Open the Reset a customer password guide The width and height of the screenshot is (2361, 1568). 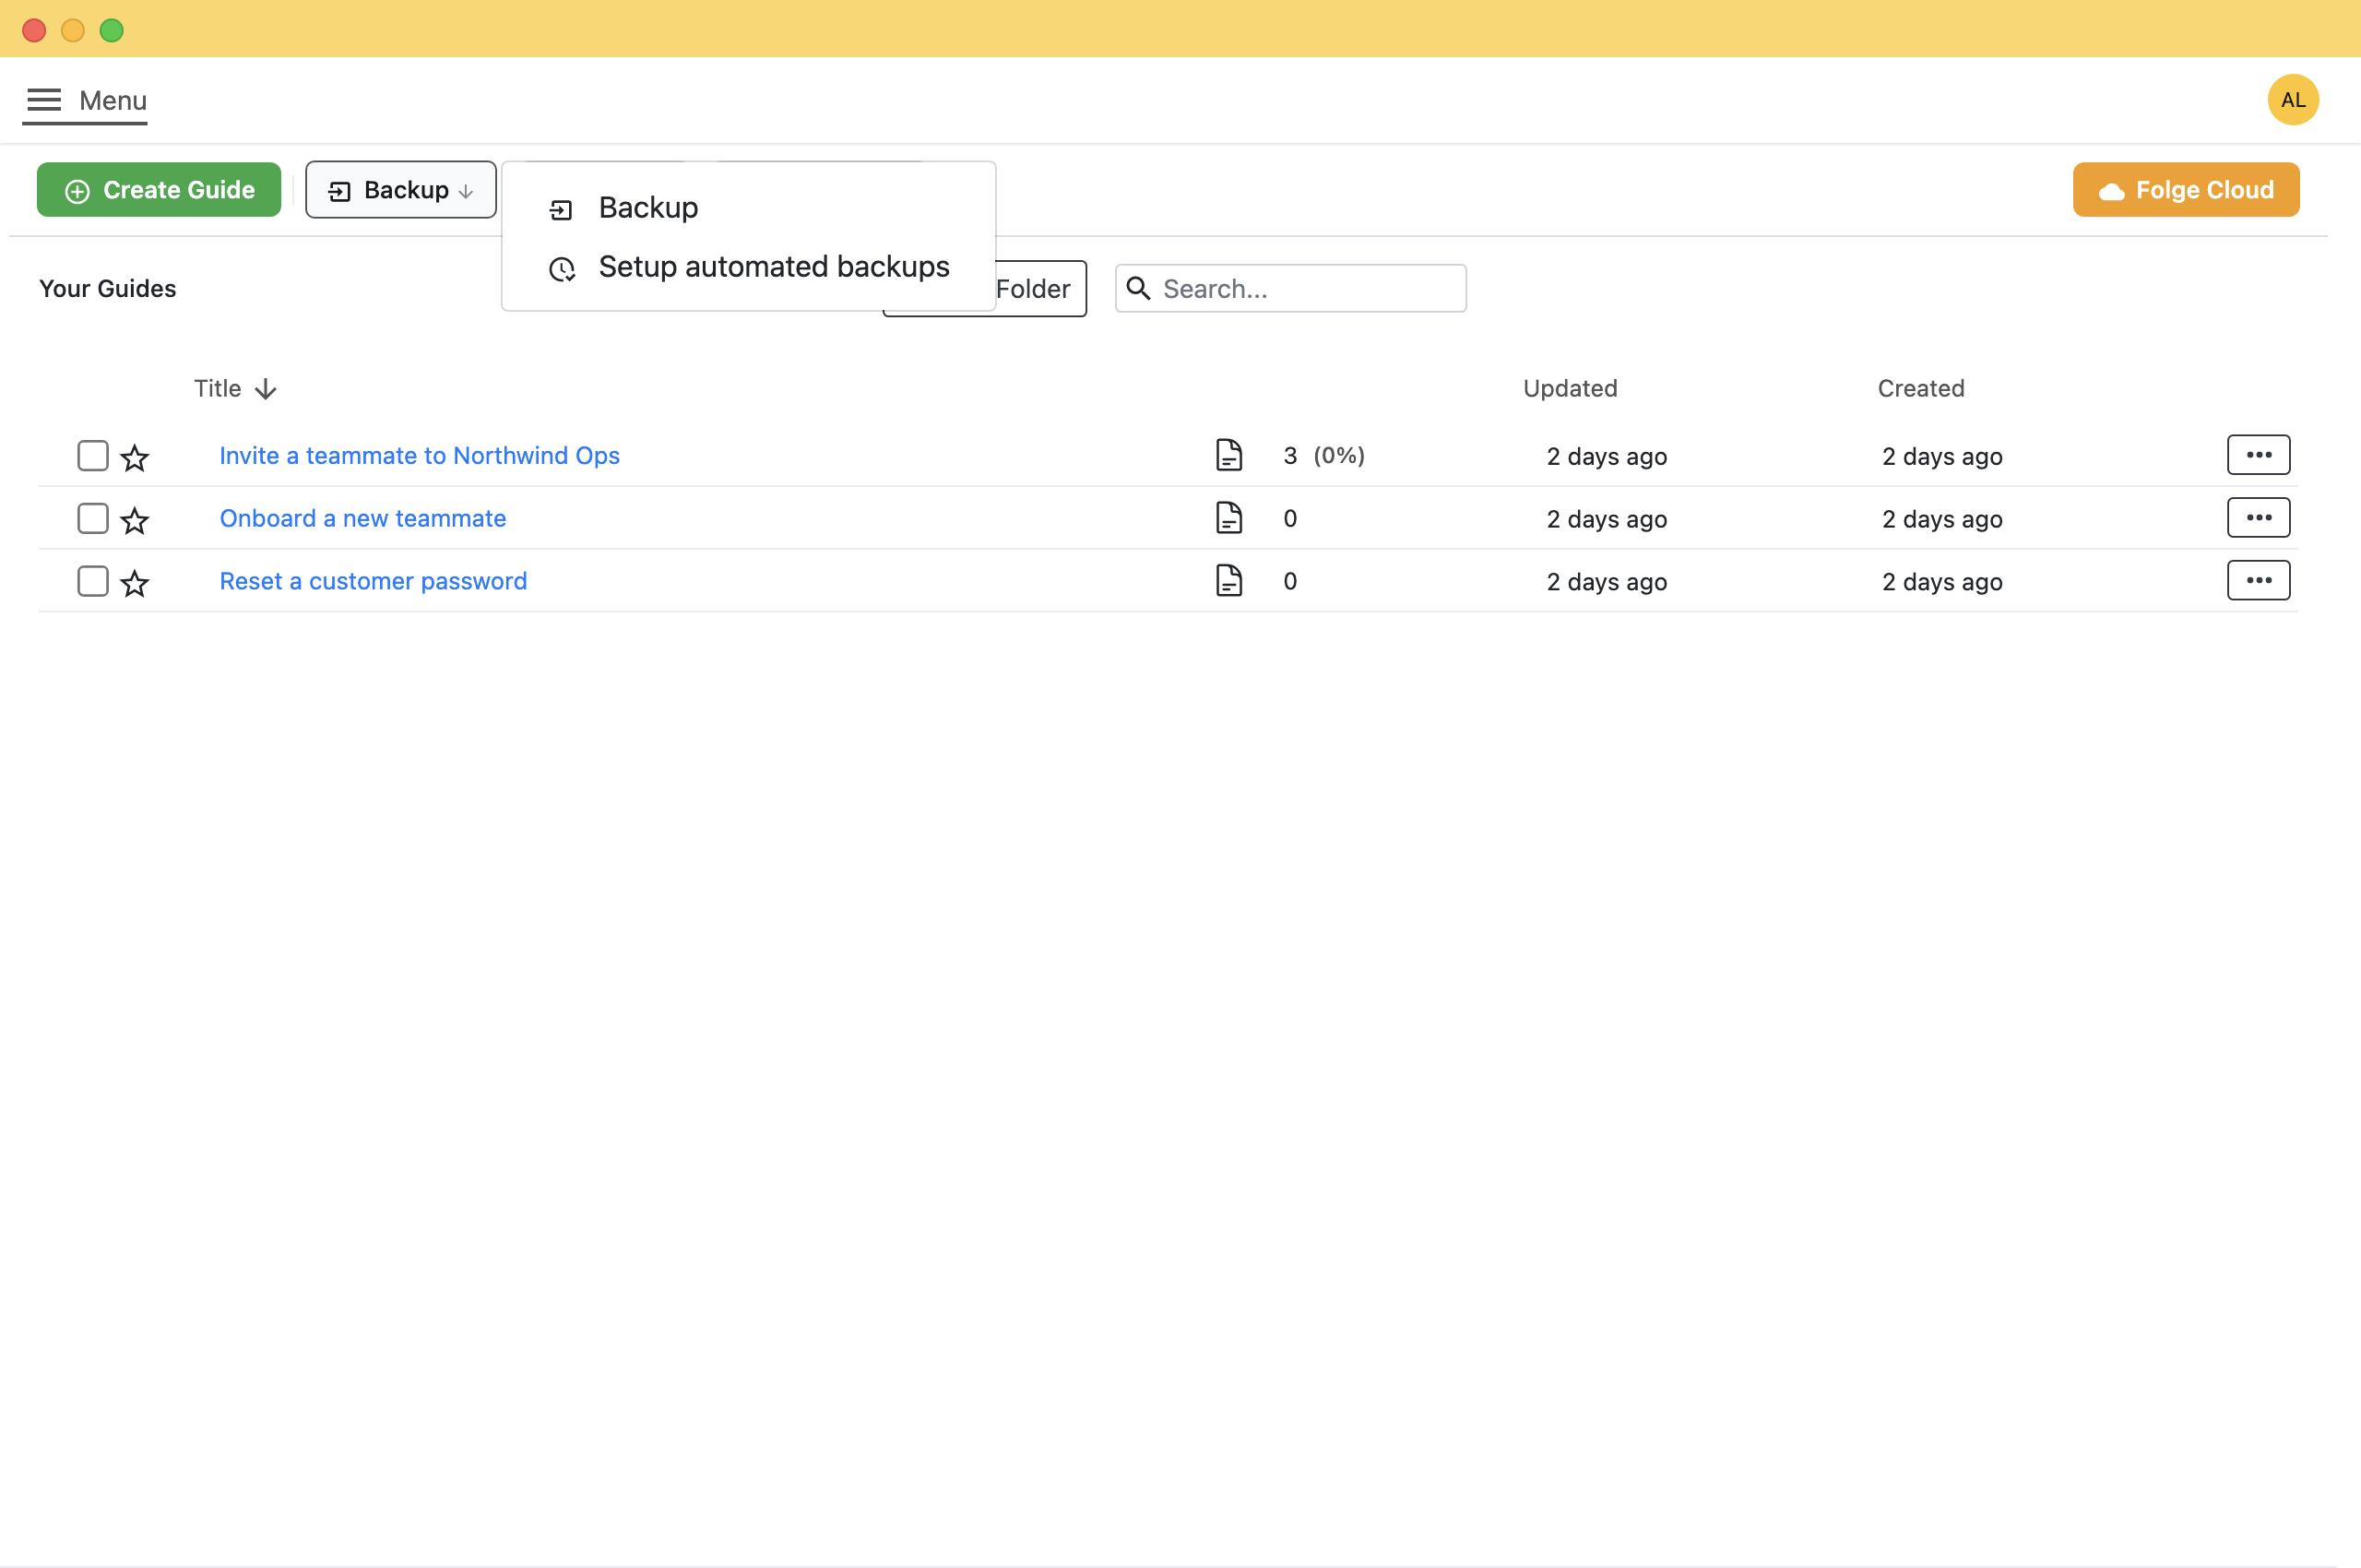pyautogui.click(x=373, y=582)
